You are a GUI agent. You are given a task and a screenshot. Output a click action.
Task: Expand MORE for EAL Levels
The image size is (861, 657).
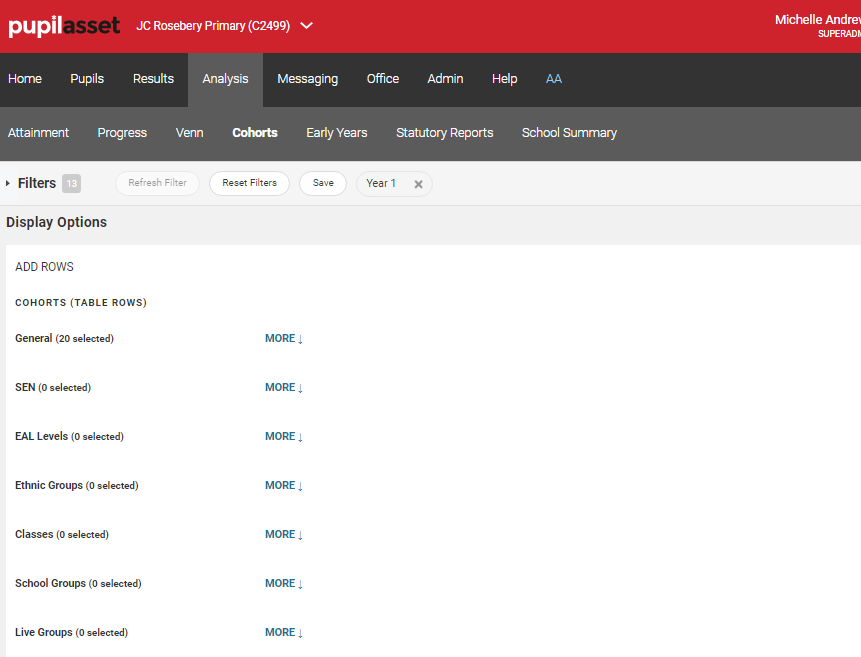coord(283,437)
